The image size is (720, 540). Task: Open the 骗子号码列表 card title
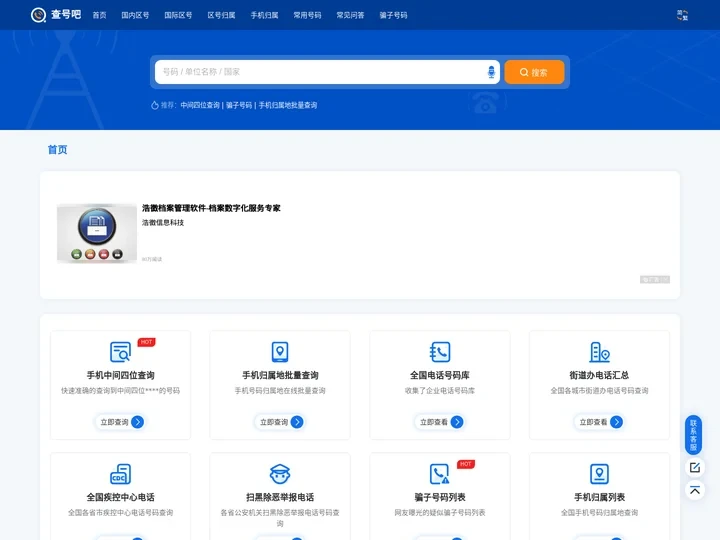pos(440,497)
